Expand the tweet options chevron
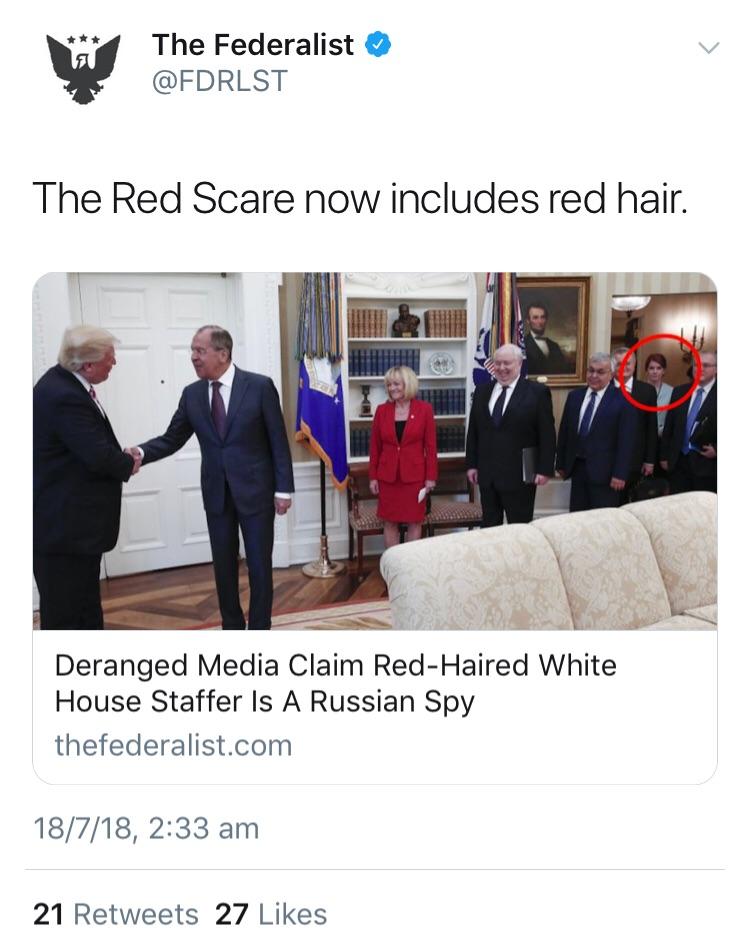Viewport: 750px width, 950px height. (x=708, y=48)
